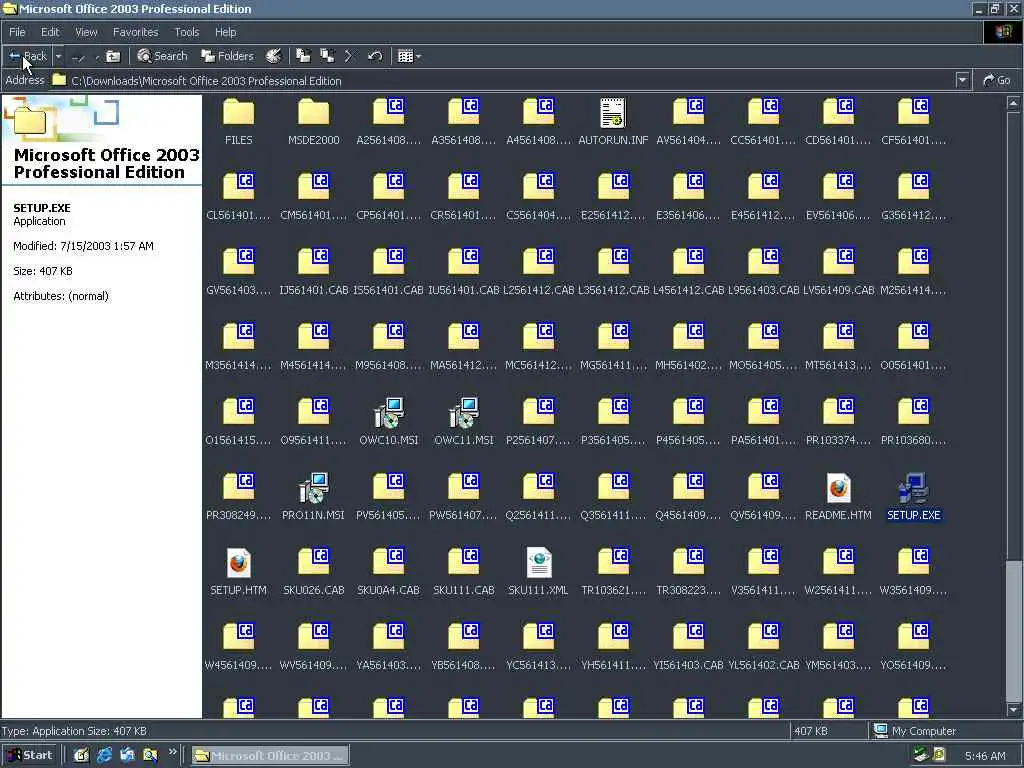Open the Favorites menu

tap(135, 32)
